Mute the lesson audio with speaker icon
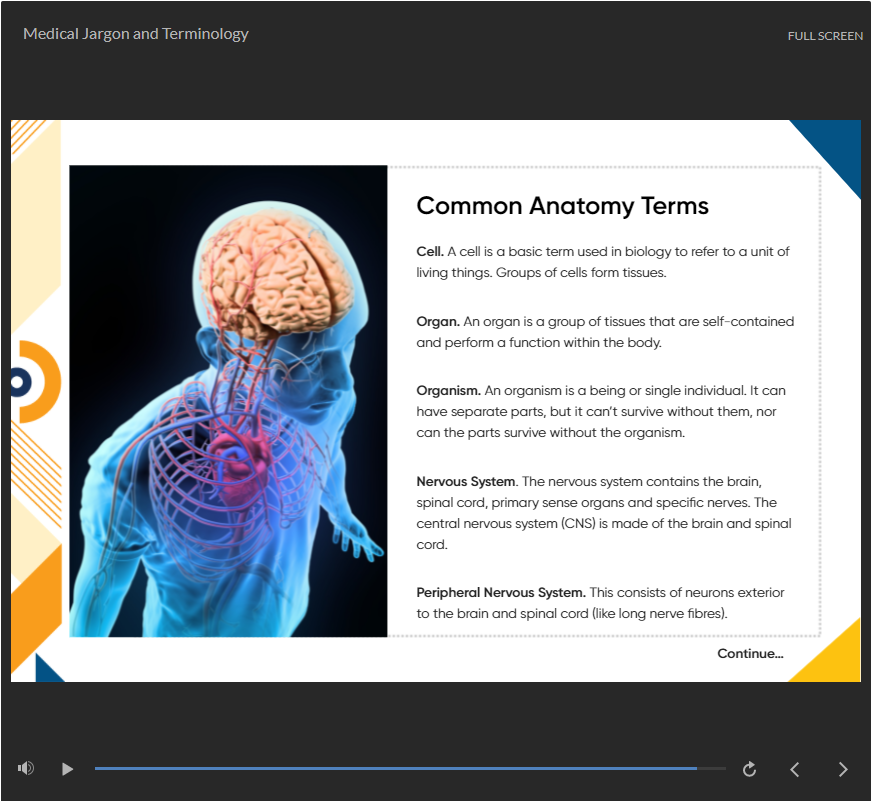This screenshot has height=802, width=873. coord(26,768)
